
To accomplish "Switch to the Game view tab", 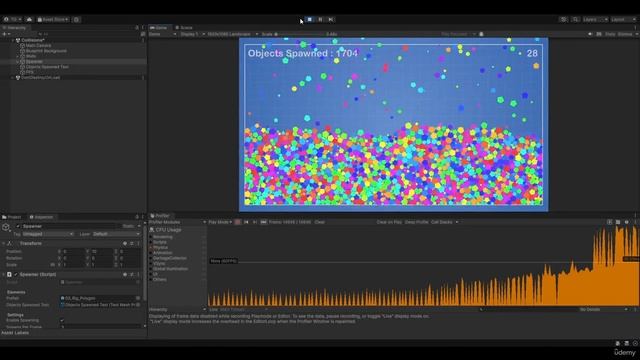I will pyautogui.click(x=159, y=28).
